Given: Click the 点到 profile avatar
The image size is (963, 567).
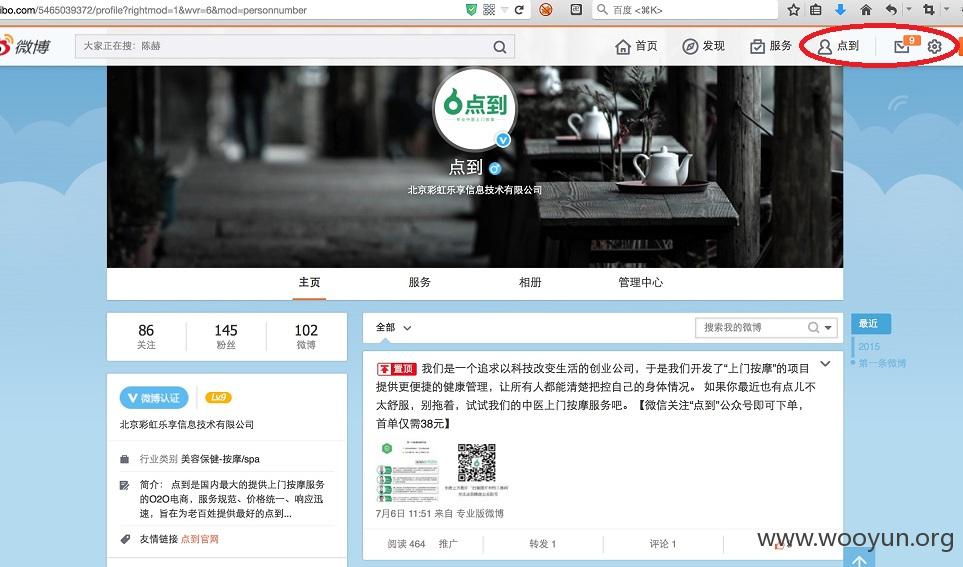Looking at the screenshot, I should click(x=474, y=109).
